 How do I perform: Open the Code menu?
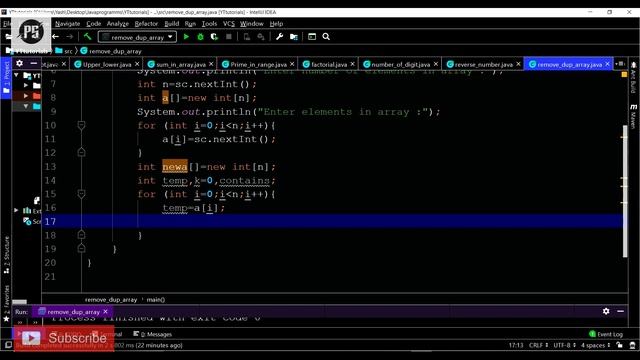tap(93, 24)
